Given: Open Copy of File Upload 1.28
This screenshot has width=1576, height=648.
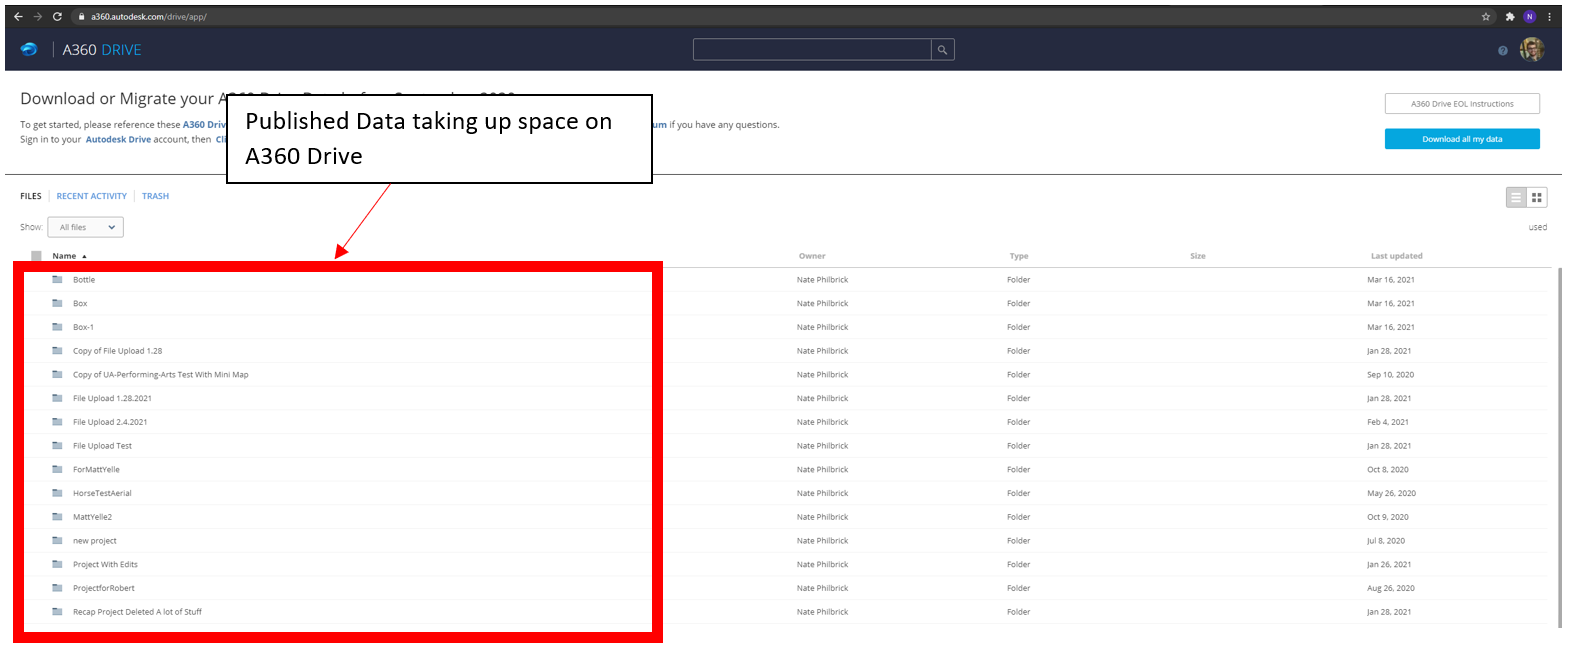Looking at the screenshot, I should 117,351.
